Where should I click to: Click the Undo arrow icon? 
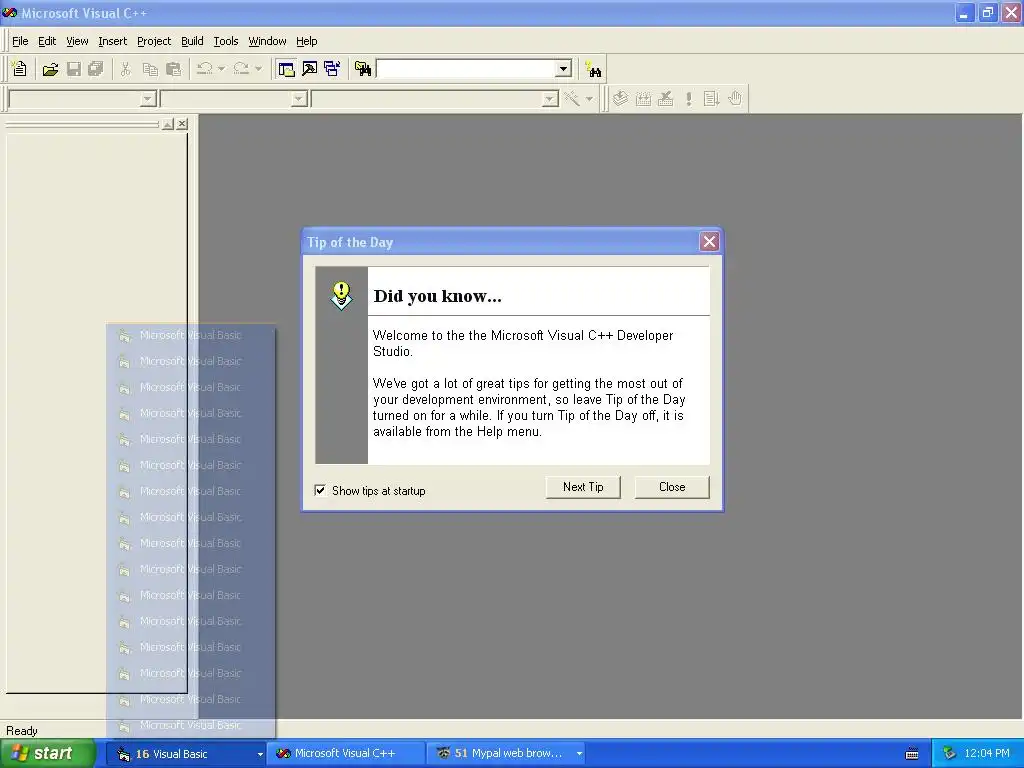tap(204, 69)
